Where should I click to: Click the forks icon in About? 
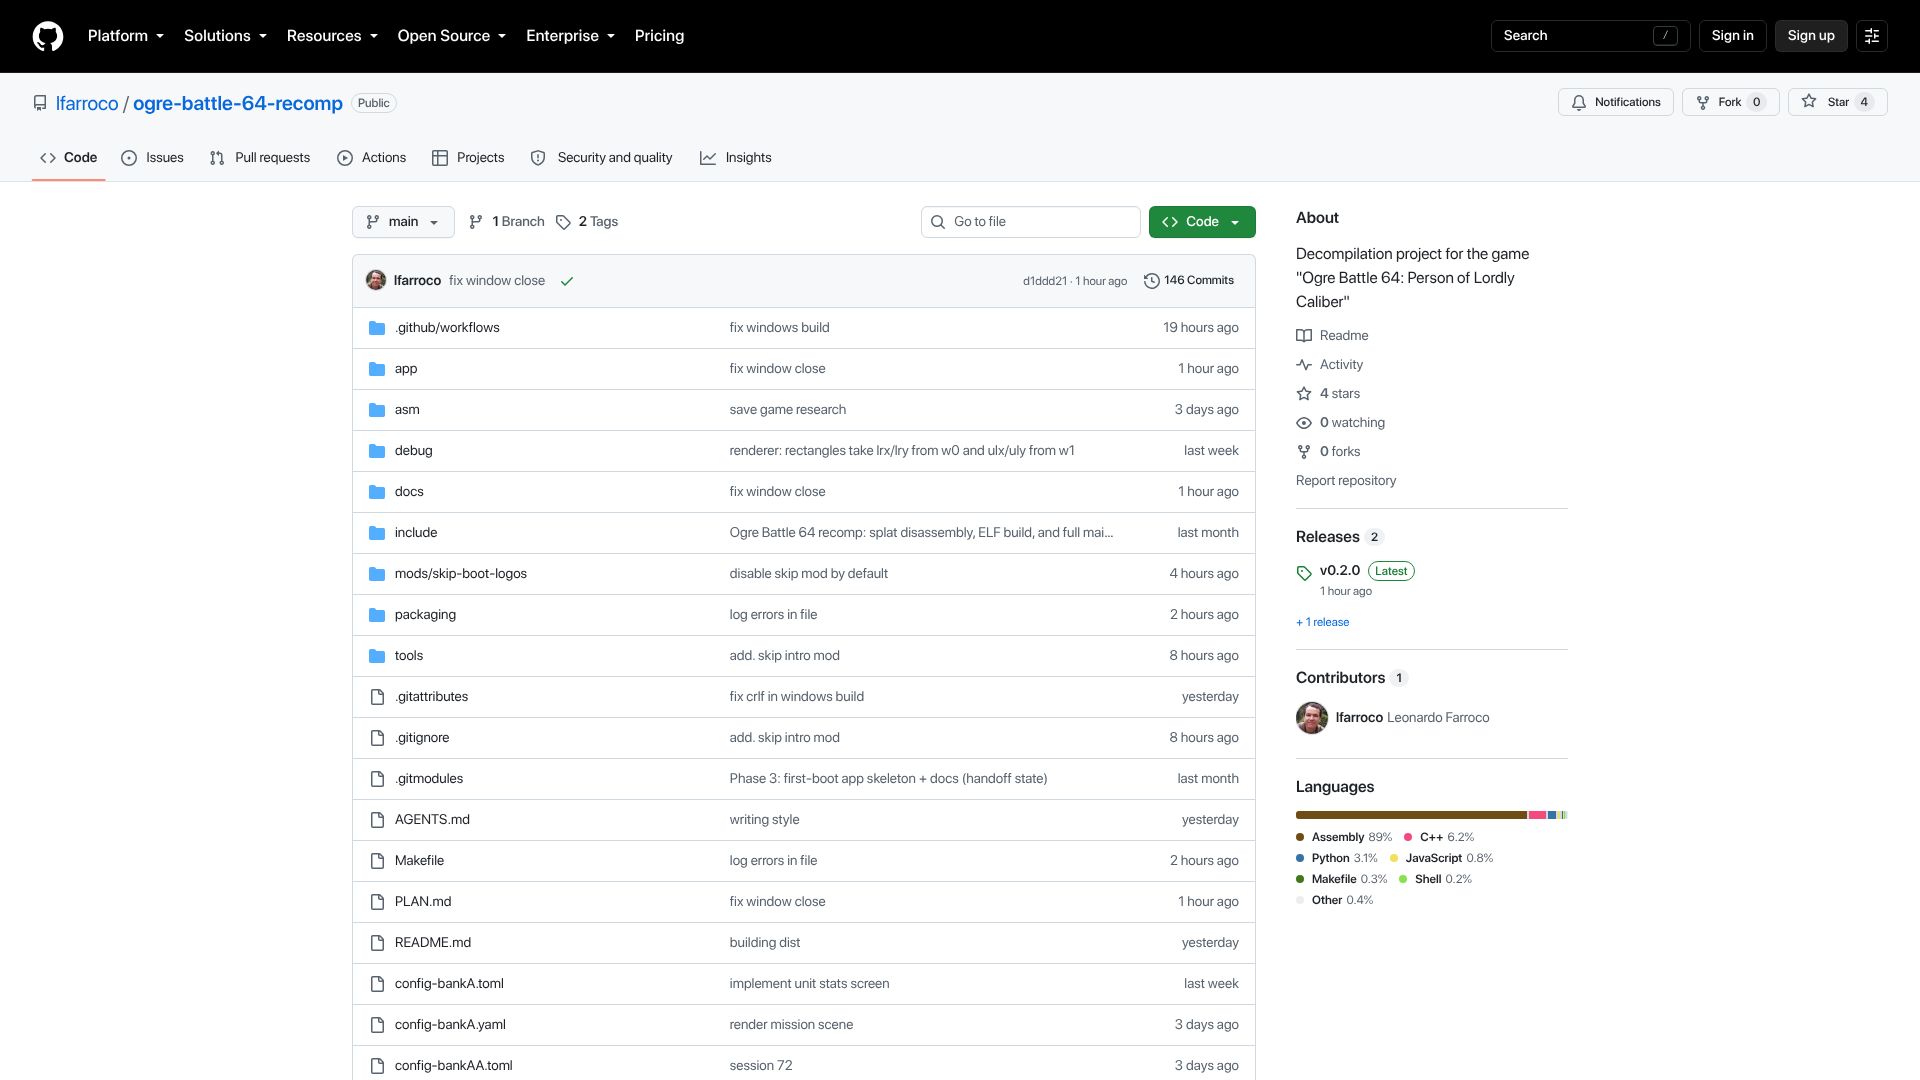pos(1304,452)
